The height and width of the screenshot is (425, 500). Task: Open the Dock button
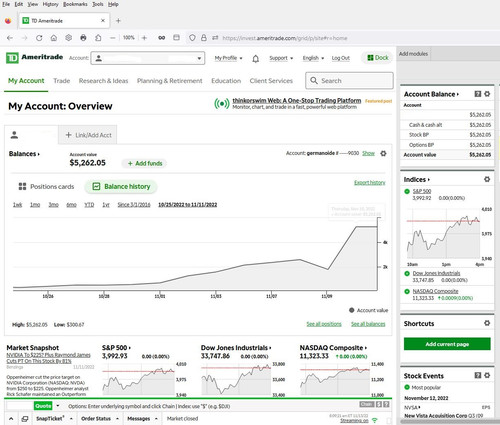pyautogui.click(x=377, y=58)
